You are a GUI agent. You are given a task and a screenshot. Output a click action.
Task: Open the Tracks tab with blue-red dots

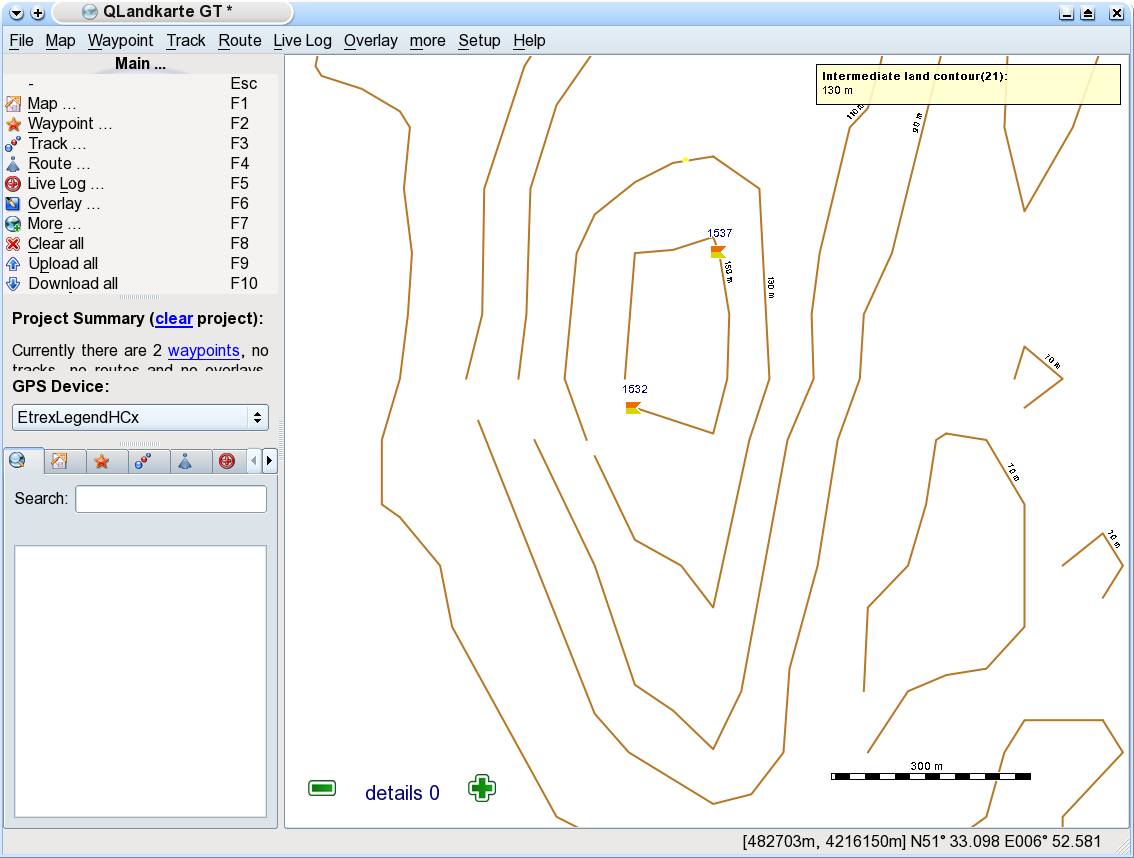click(x=143, y=461)
